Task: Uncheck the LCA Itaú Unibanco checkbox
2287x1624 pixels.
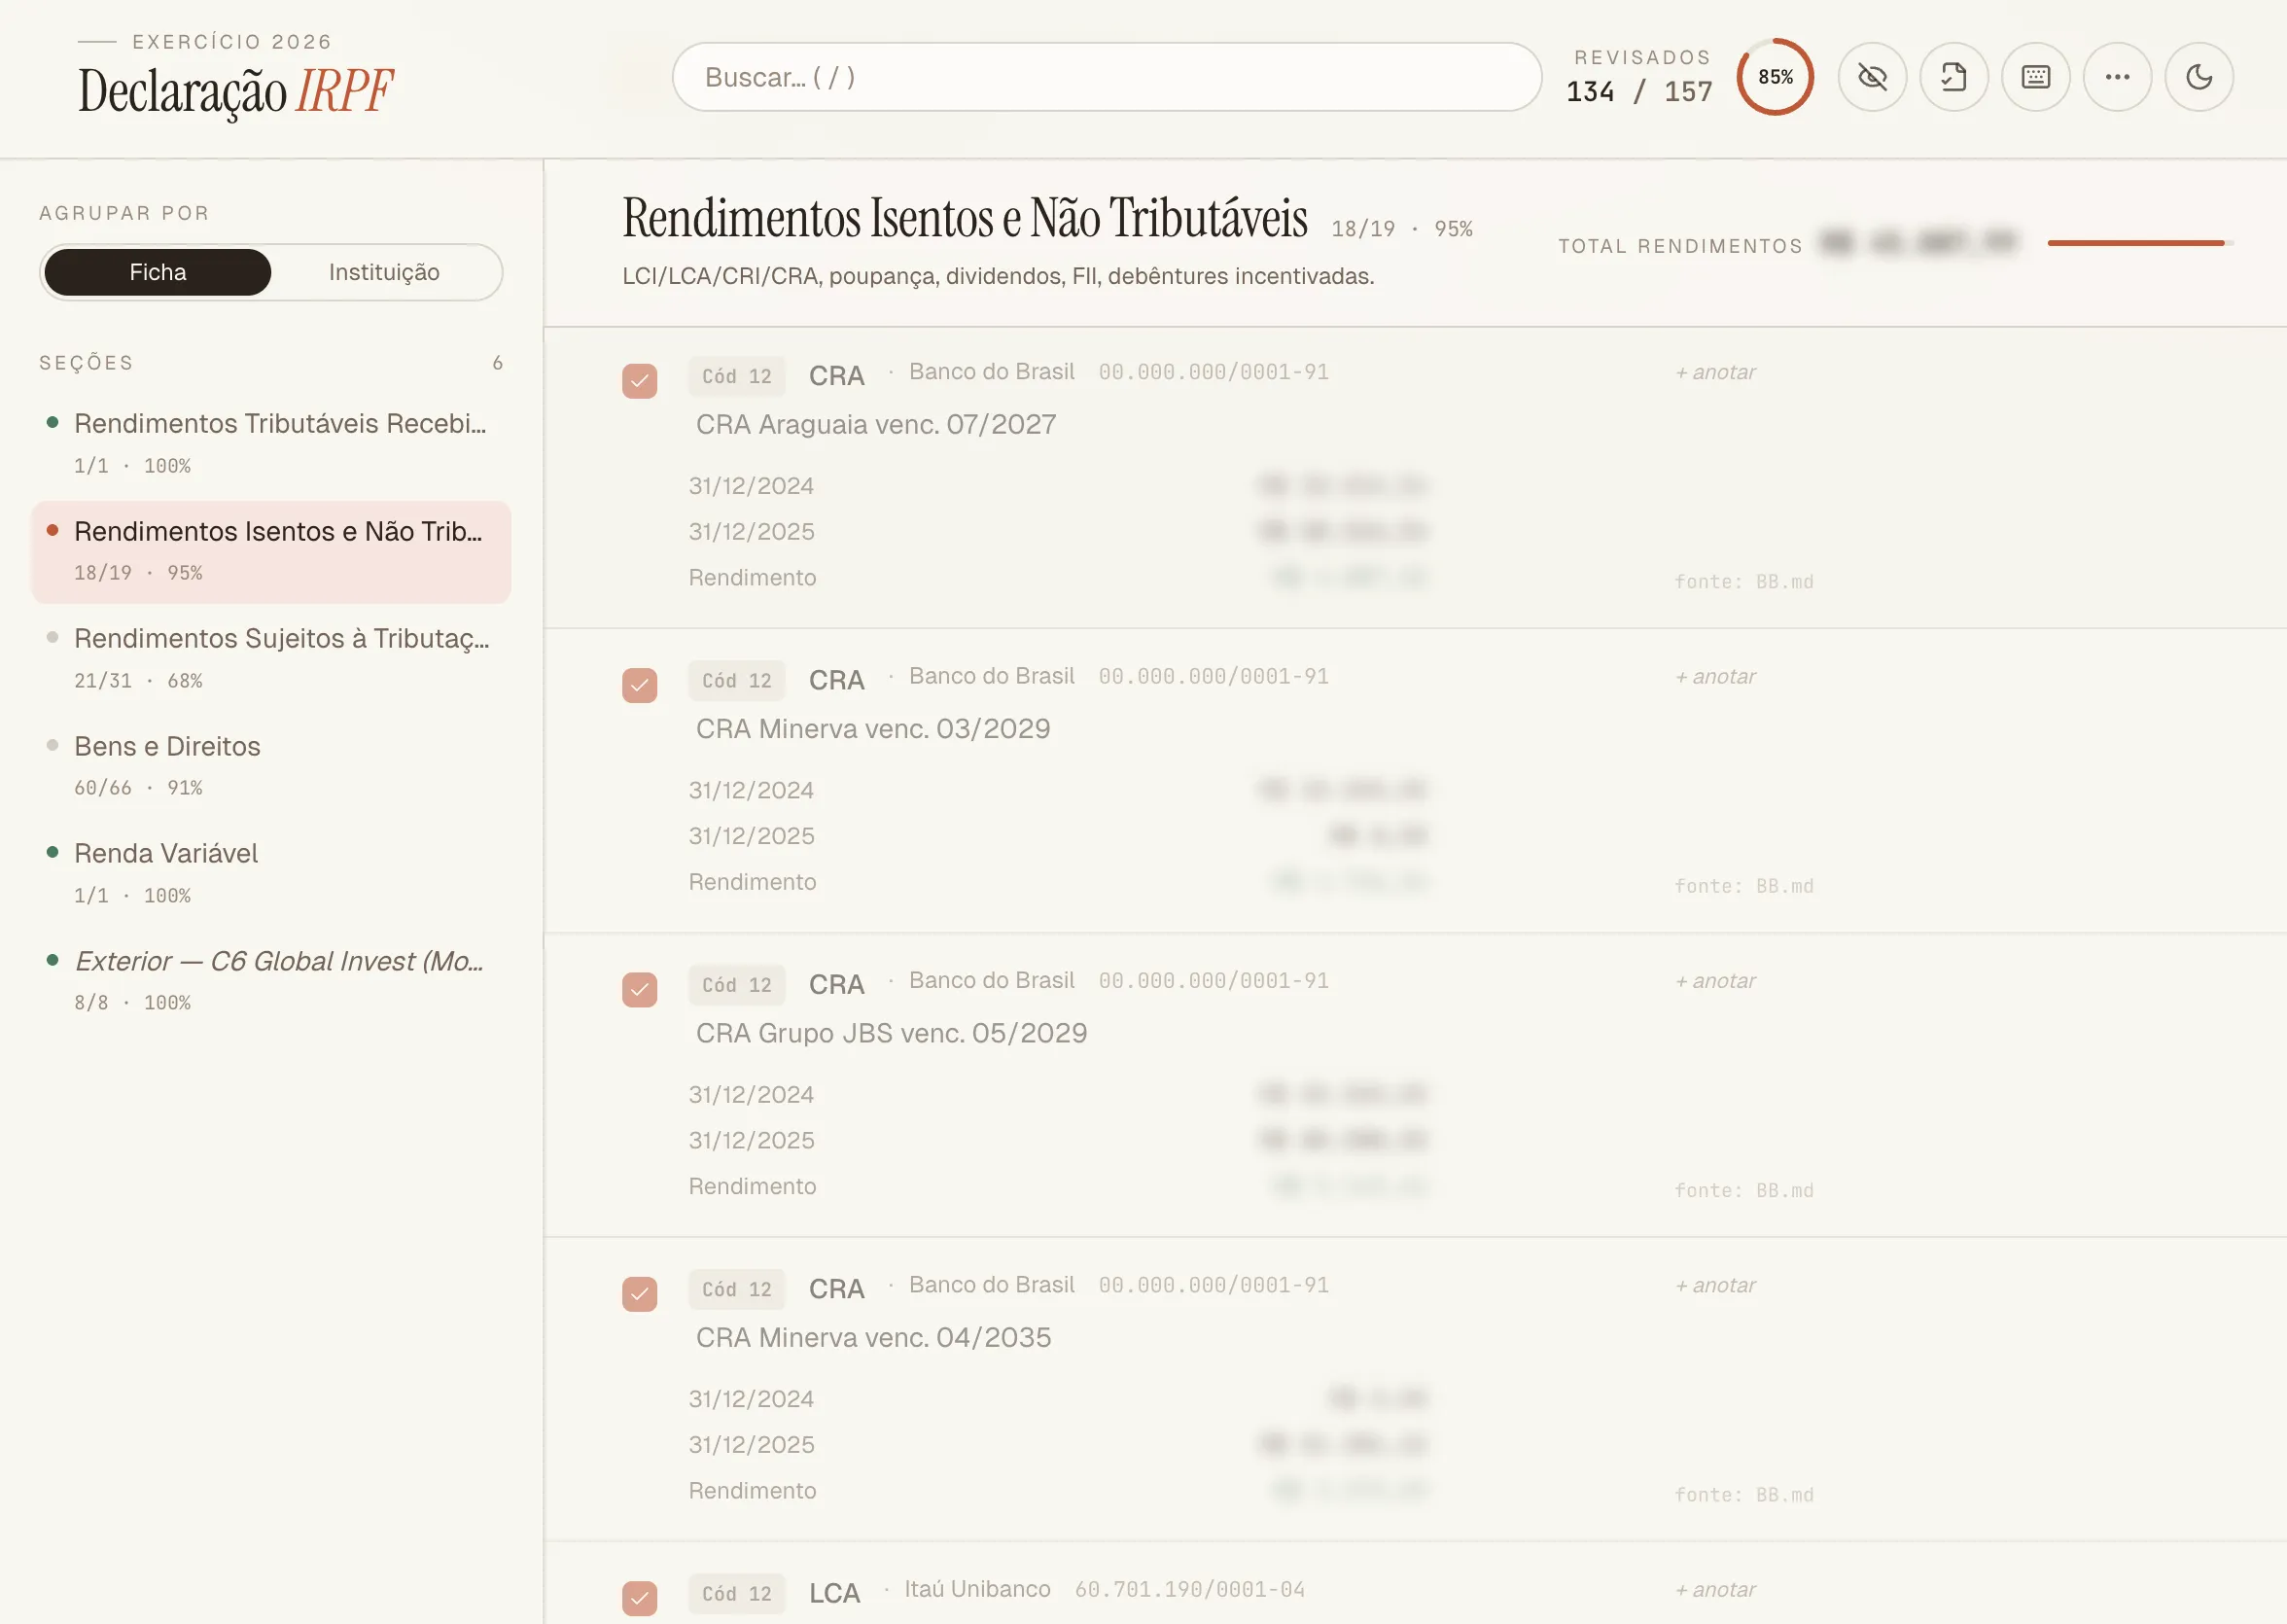Action: click(x=640, y=1598)
